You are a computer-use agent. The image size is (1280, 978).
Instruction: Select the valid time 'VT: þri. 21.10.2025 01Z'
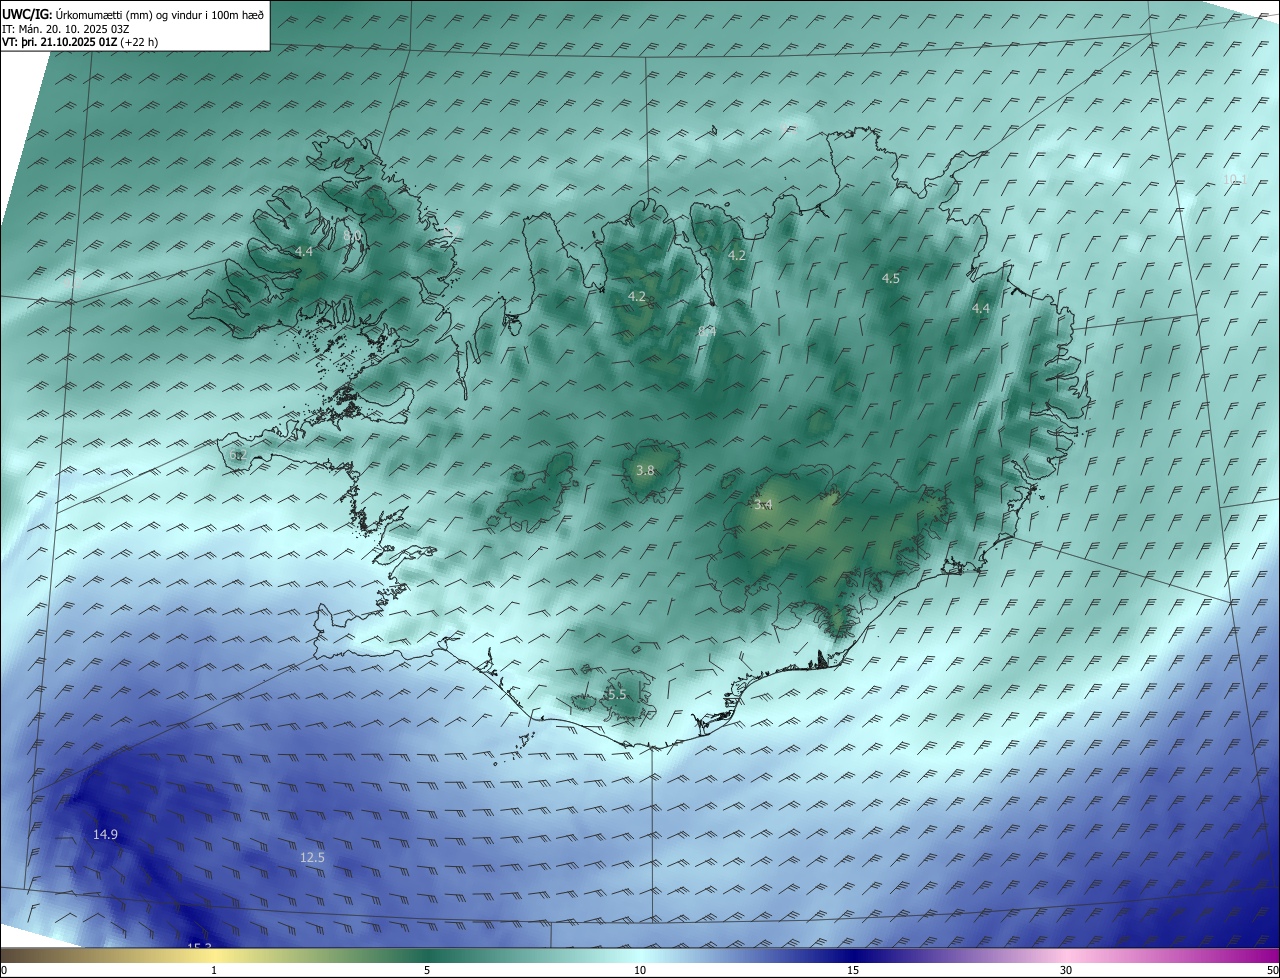click(x=59, y=42)
